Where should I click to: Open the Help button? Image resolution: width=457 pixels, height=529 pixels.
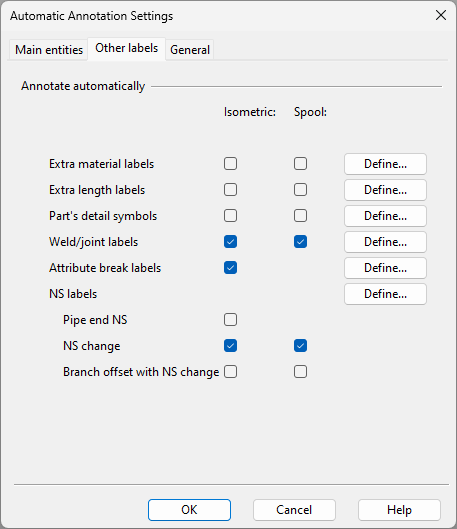coord(399,510)
